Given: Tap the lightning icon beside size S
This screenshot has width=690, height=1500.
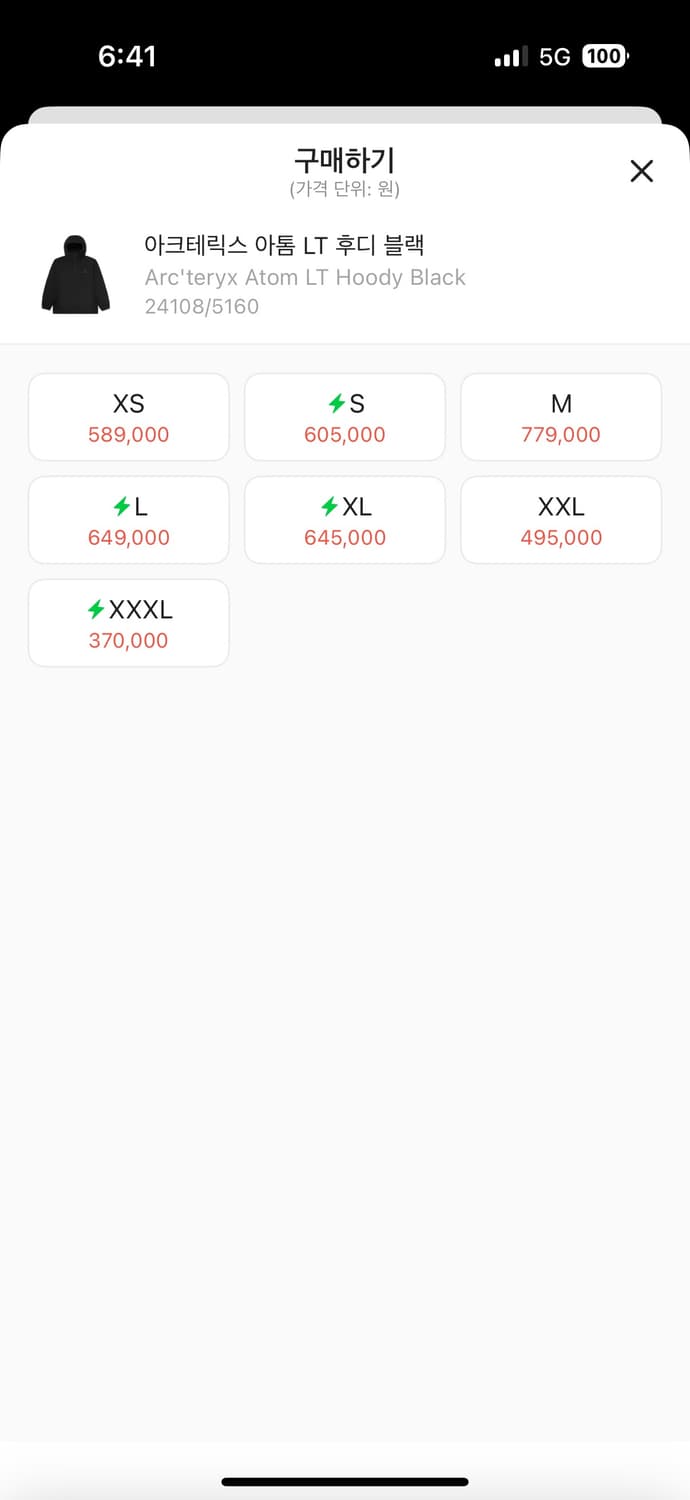Looking at the screenshot, I should tap(337, 404).
